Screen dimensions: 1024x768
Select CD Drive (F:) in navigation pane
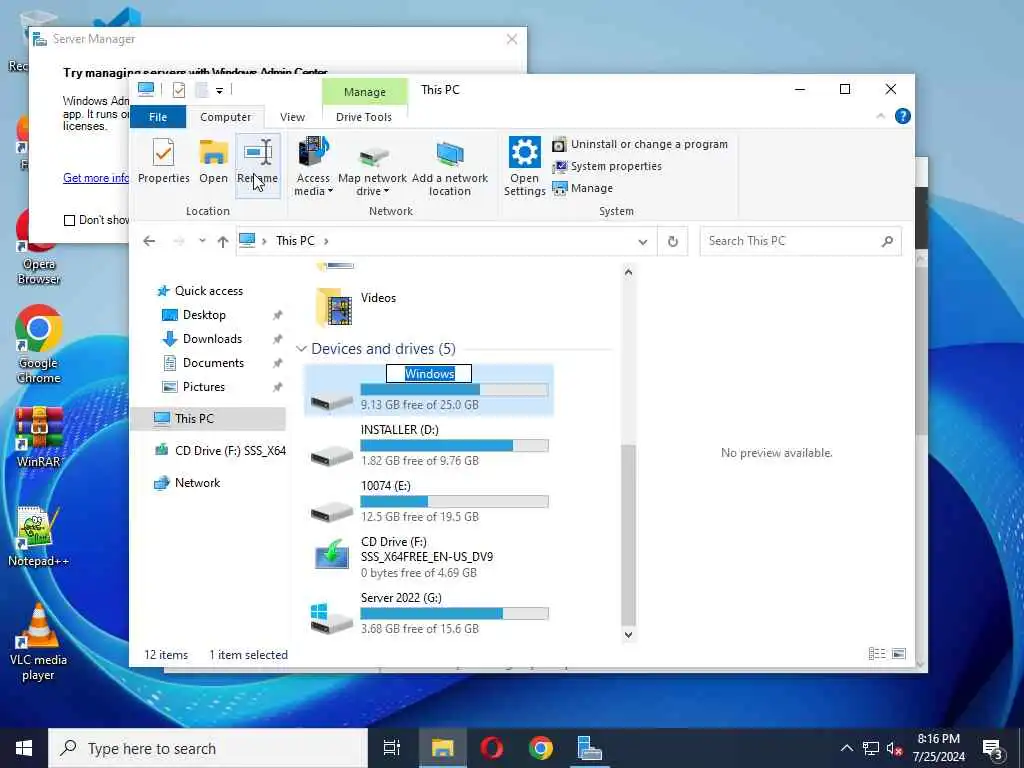(219, 451)
